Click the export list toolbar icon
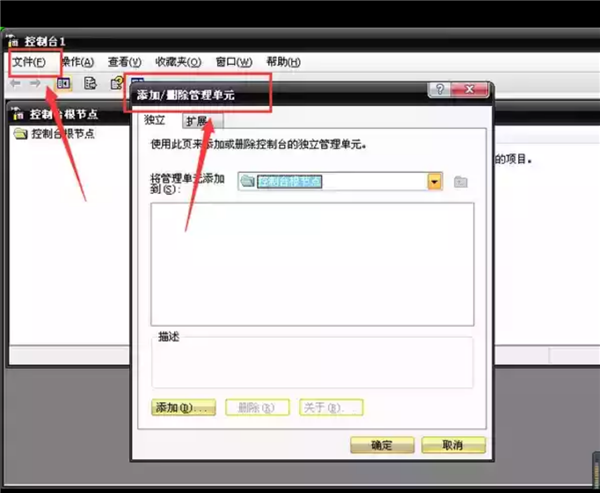Viewport: 600px width, 493px height. [90, 83]
